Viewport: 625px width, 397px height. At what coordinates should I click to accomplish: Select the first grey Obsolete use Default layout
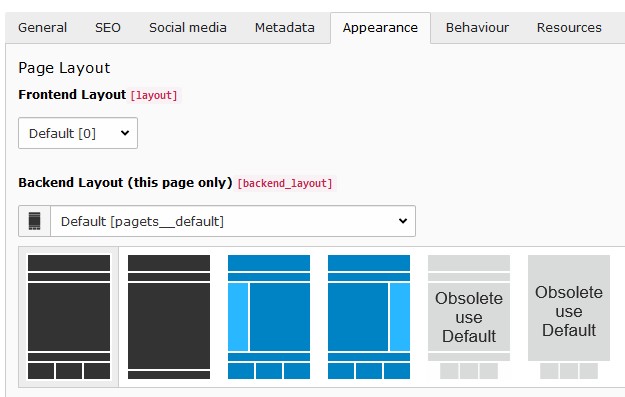click(x=469, y=317)
